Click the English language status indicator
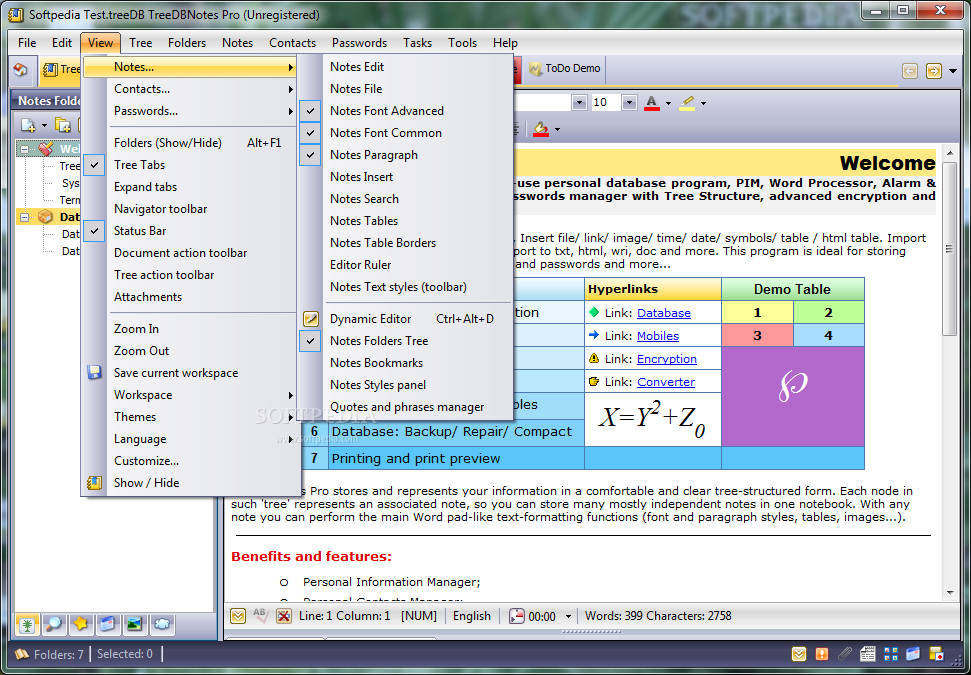Viewport: 971px width, 675px height. click(x=471, y=616)
